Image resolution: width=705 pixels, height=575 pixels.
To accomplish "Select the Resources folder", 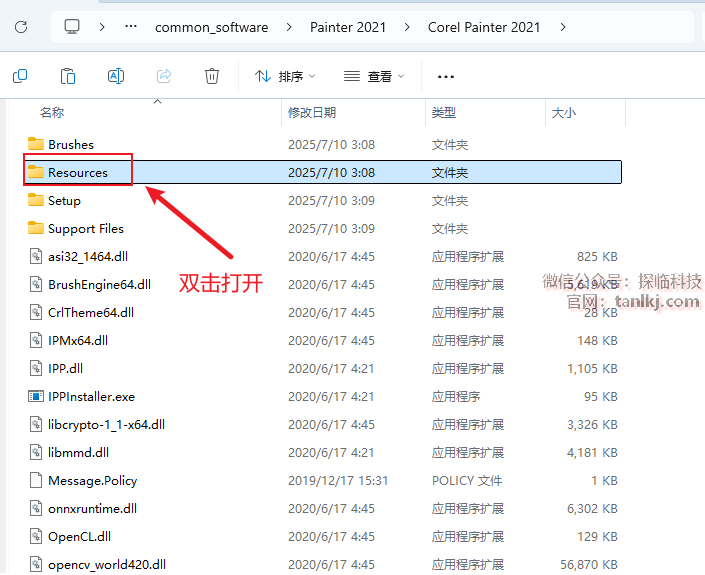I will pos(78,173).
